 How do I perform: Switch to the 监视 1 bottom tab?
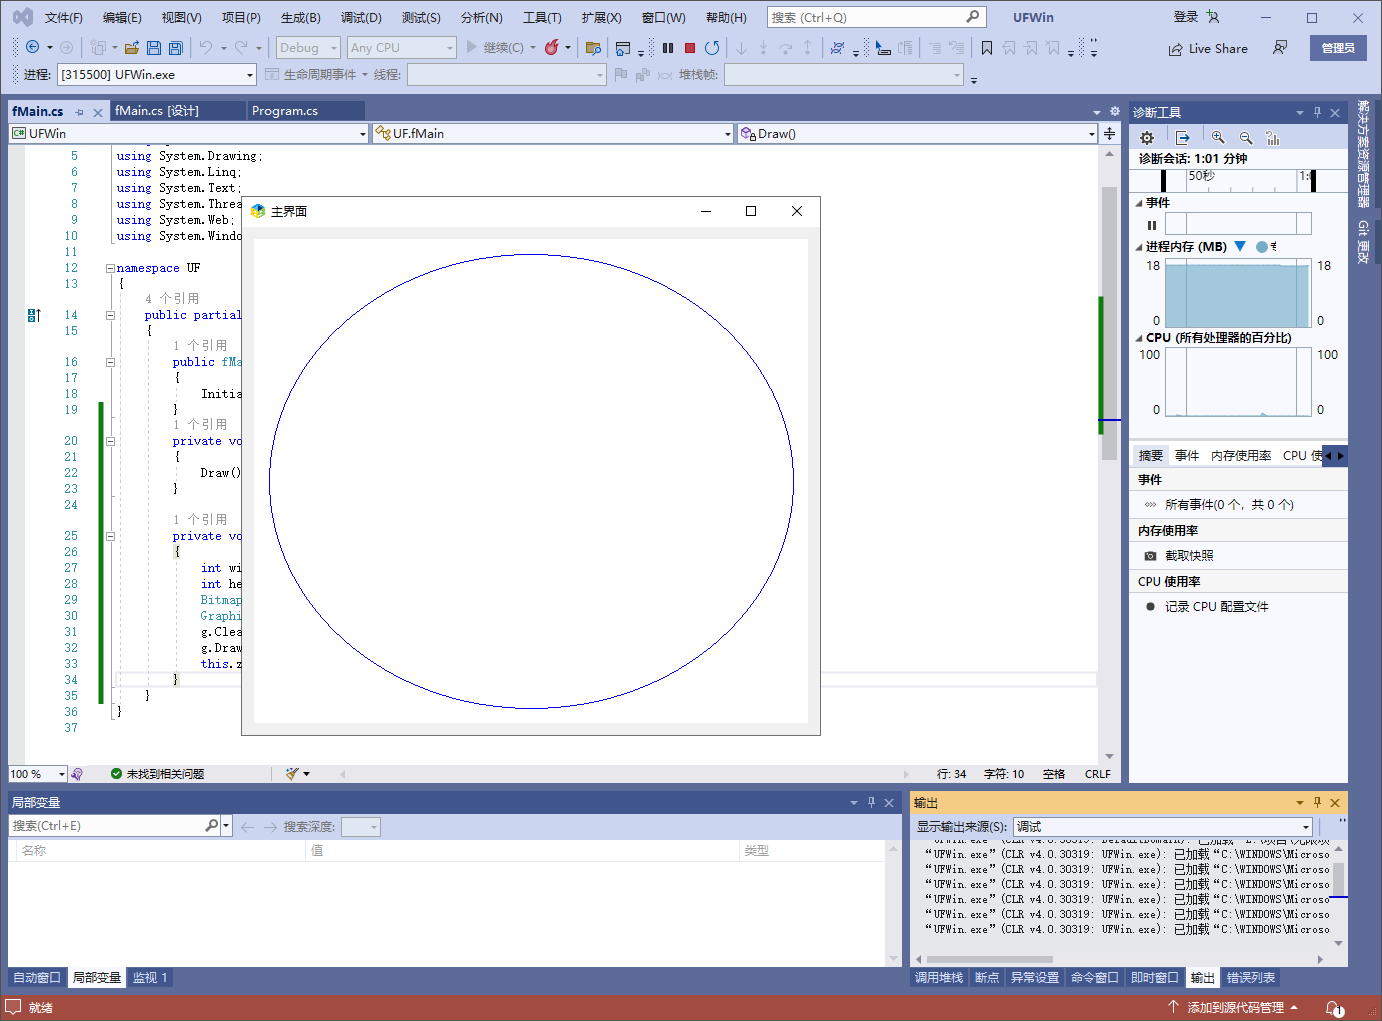click(150, 977)
